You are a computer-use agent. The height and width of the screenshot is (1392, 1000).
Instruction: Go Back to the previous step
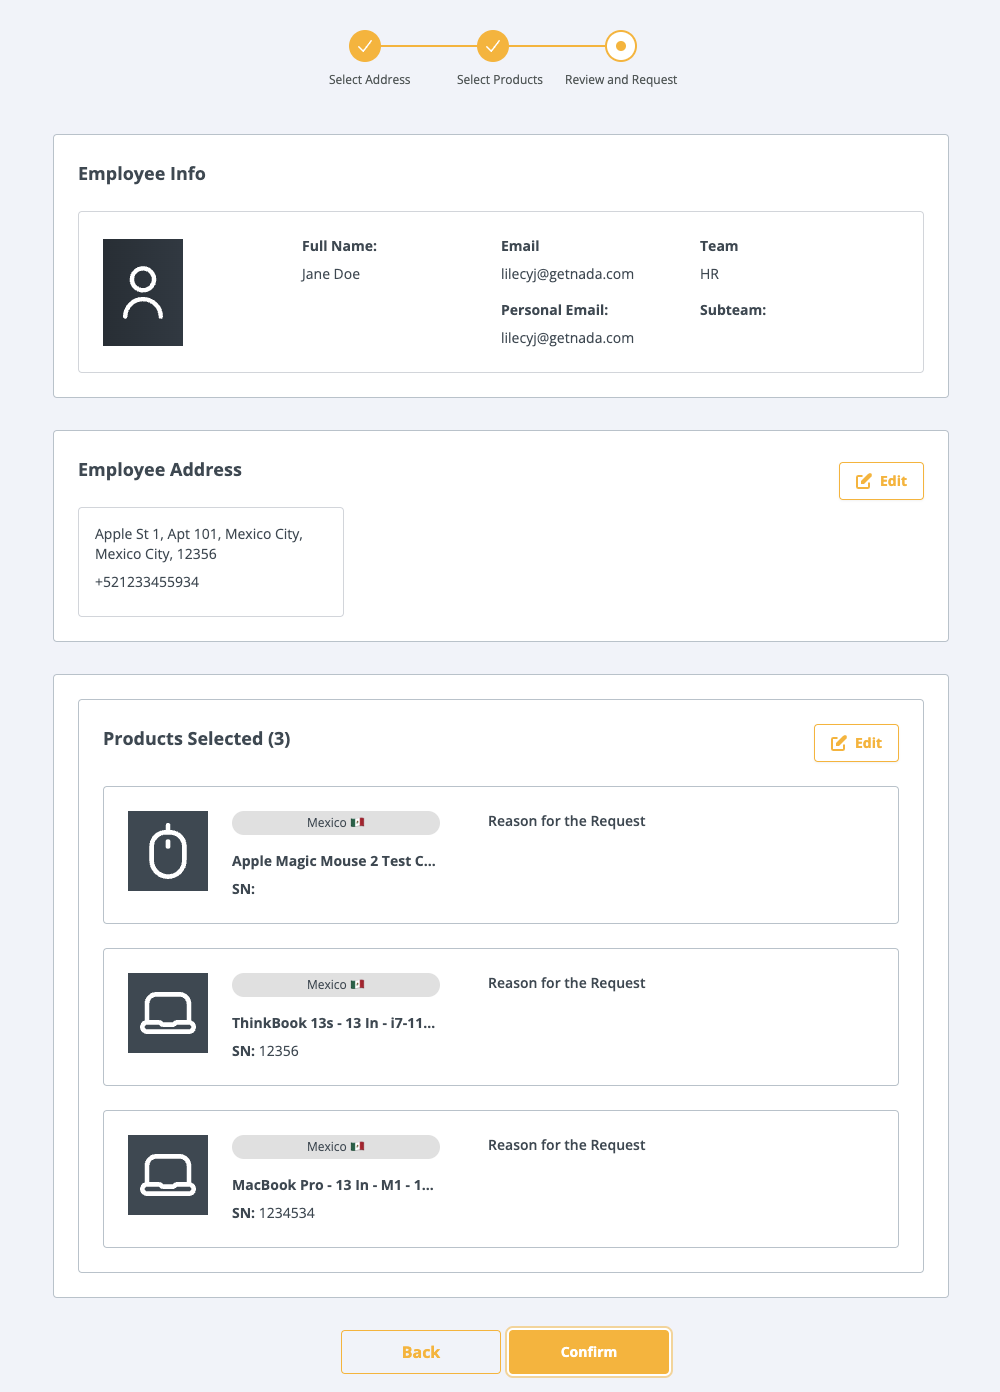pos(420,1352)
